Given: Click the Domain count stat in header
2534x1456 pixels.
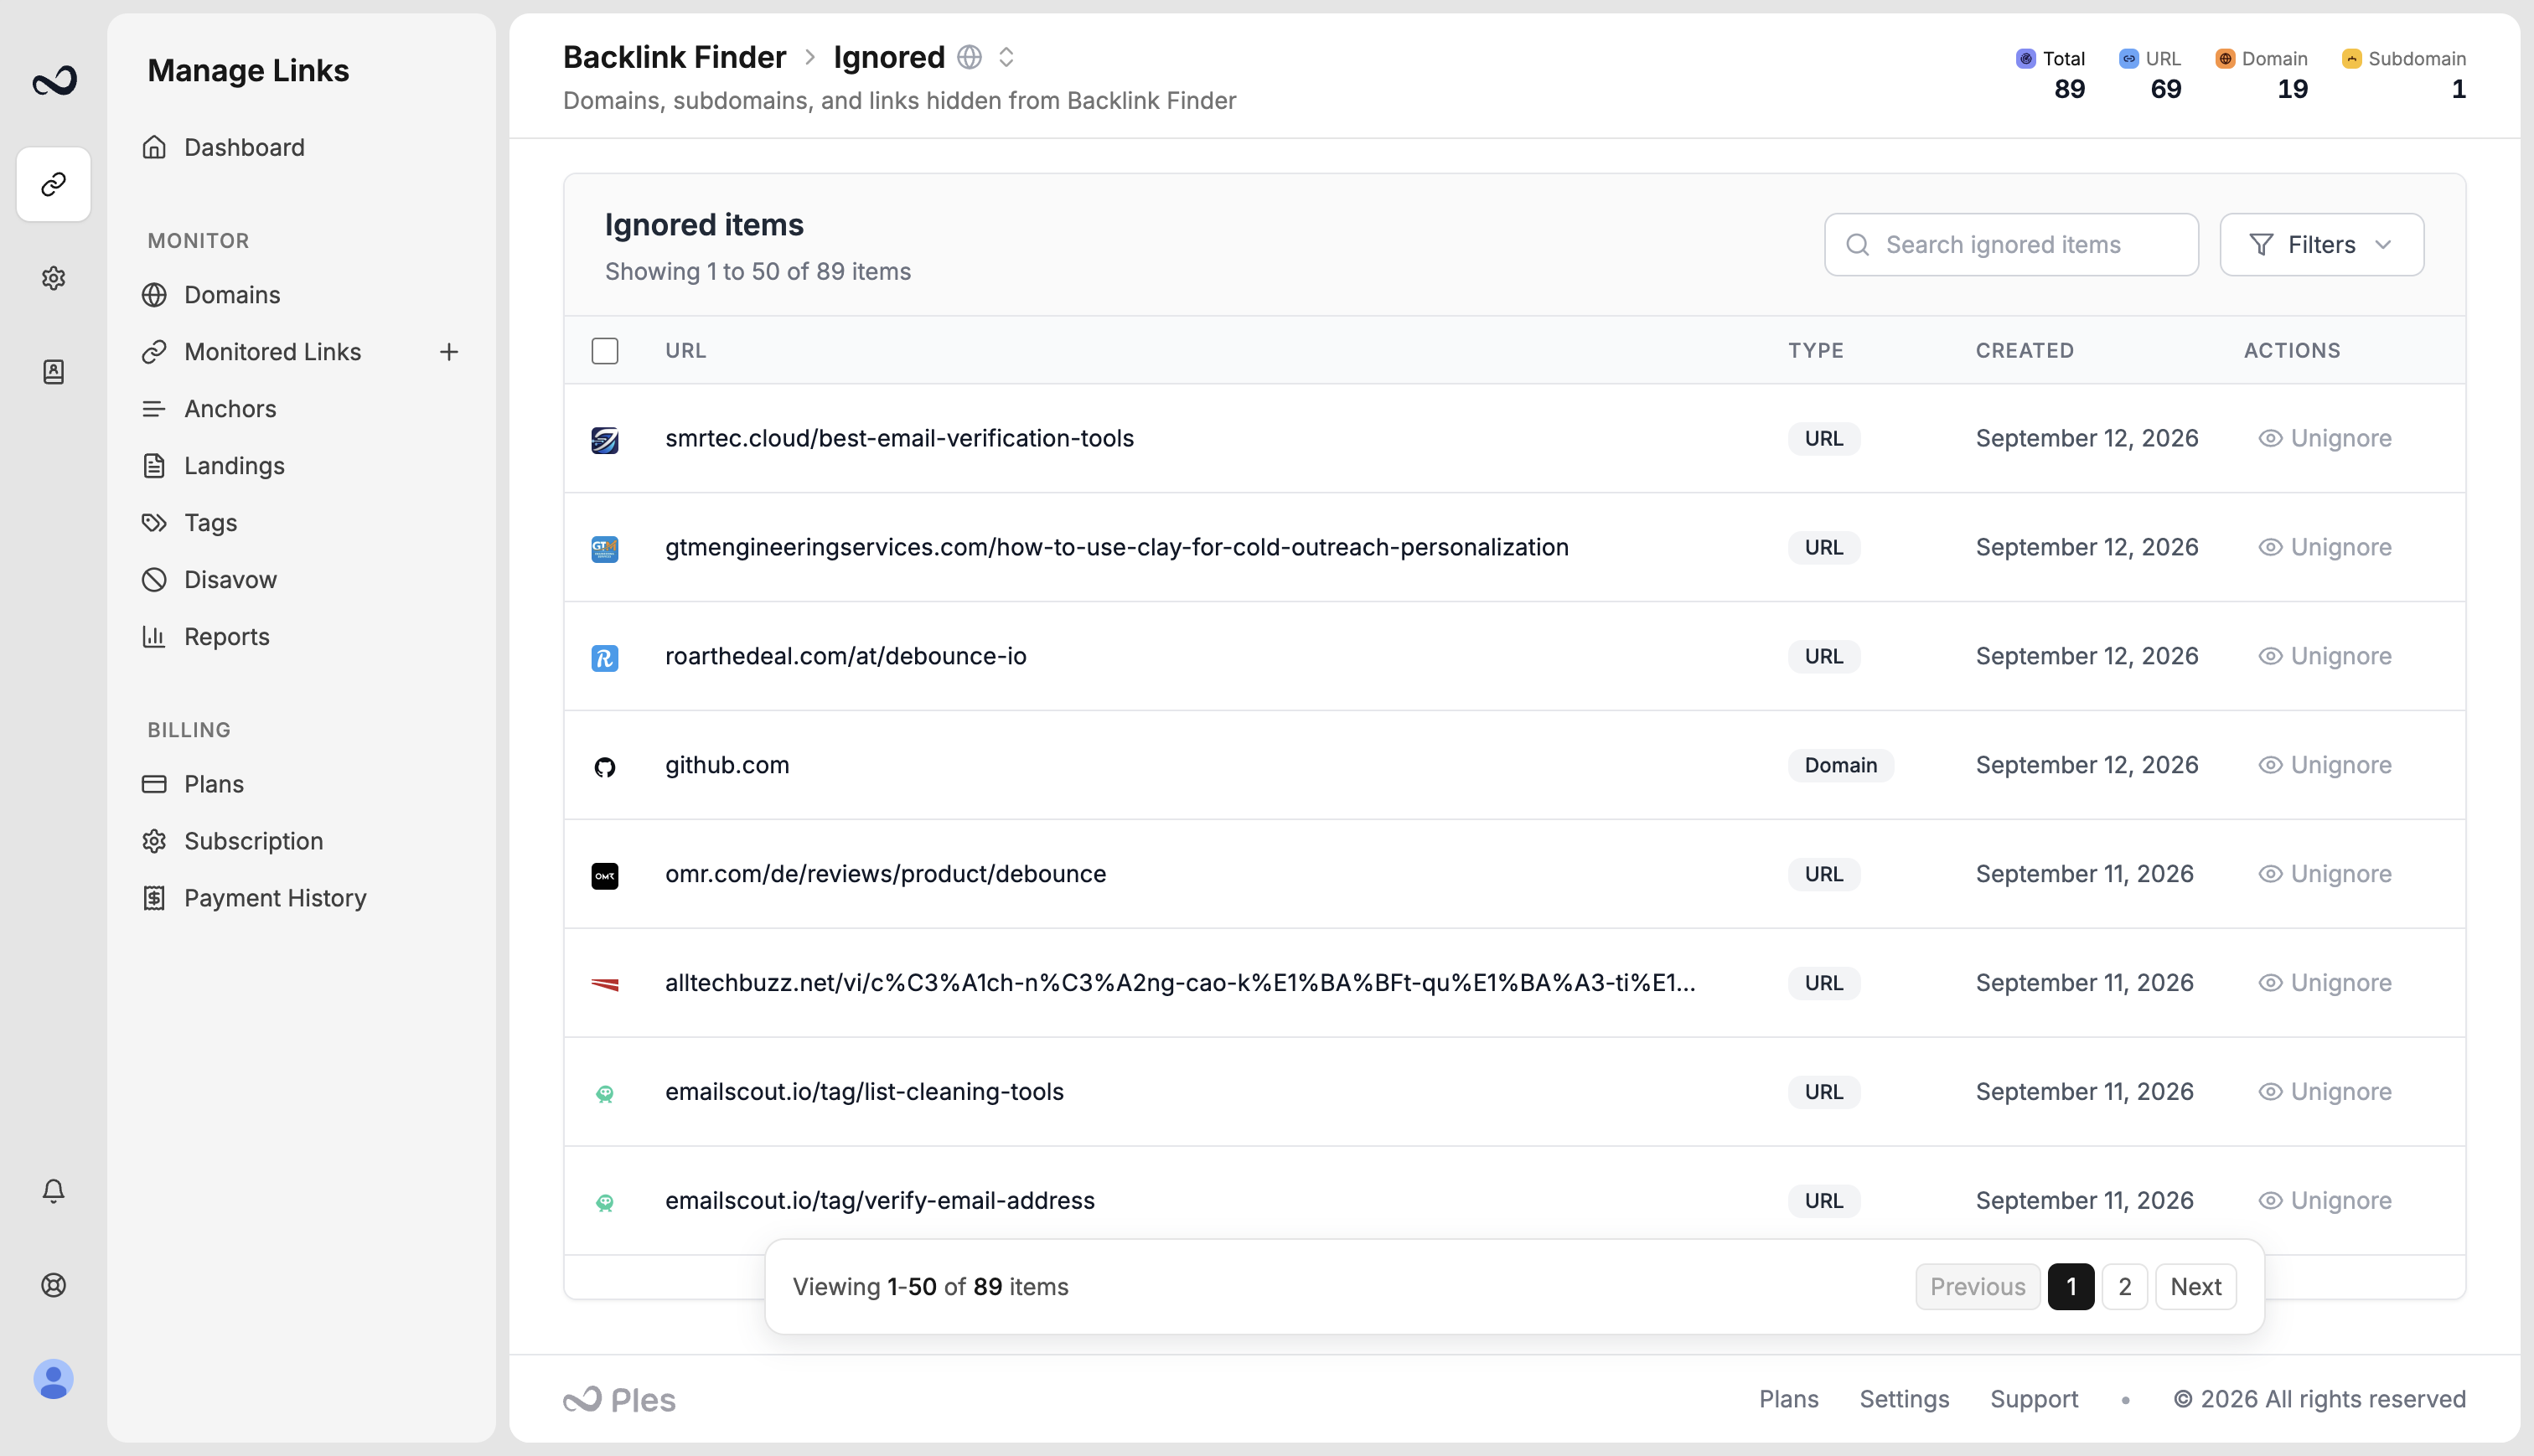Looking at the screenshot, I should pyautogui.click(x=2261, y=74).
